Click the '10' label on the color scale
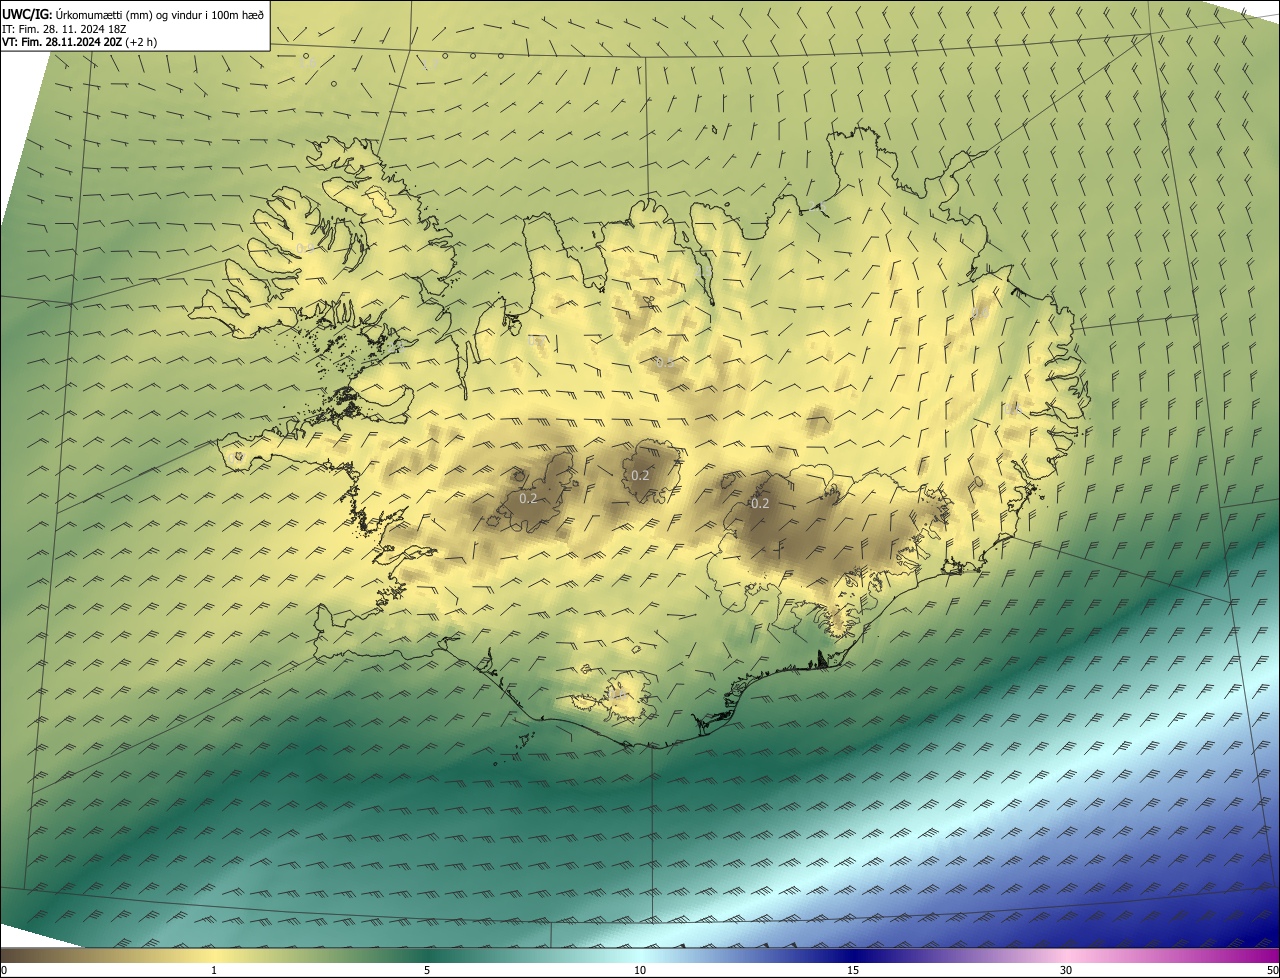The width and height of the screenshot is (1280, 978). (640, 970)
